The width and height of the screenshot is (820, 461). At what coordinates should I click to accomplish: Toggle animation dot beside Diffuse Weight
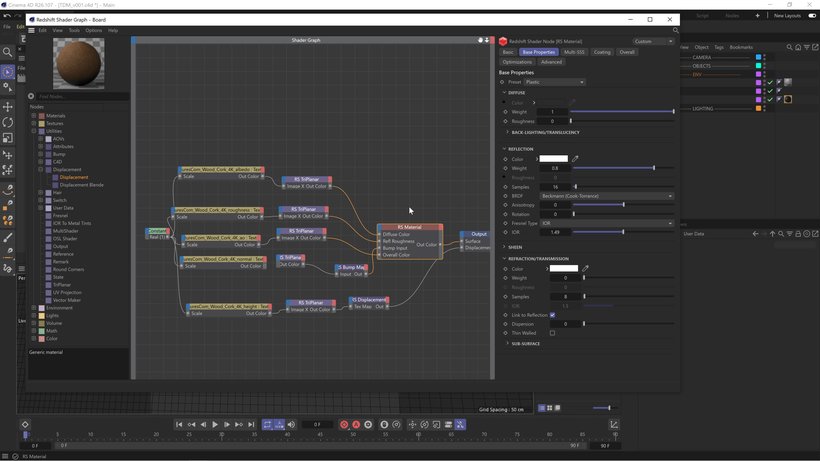[x=505, y=112]
